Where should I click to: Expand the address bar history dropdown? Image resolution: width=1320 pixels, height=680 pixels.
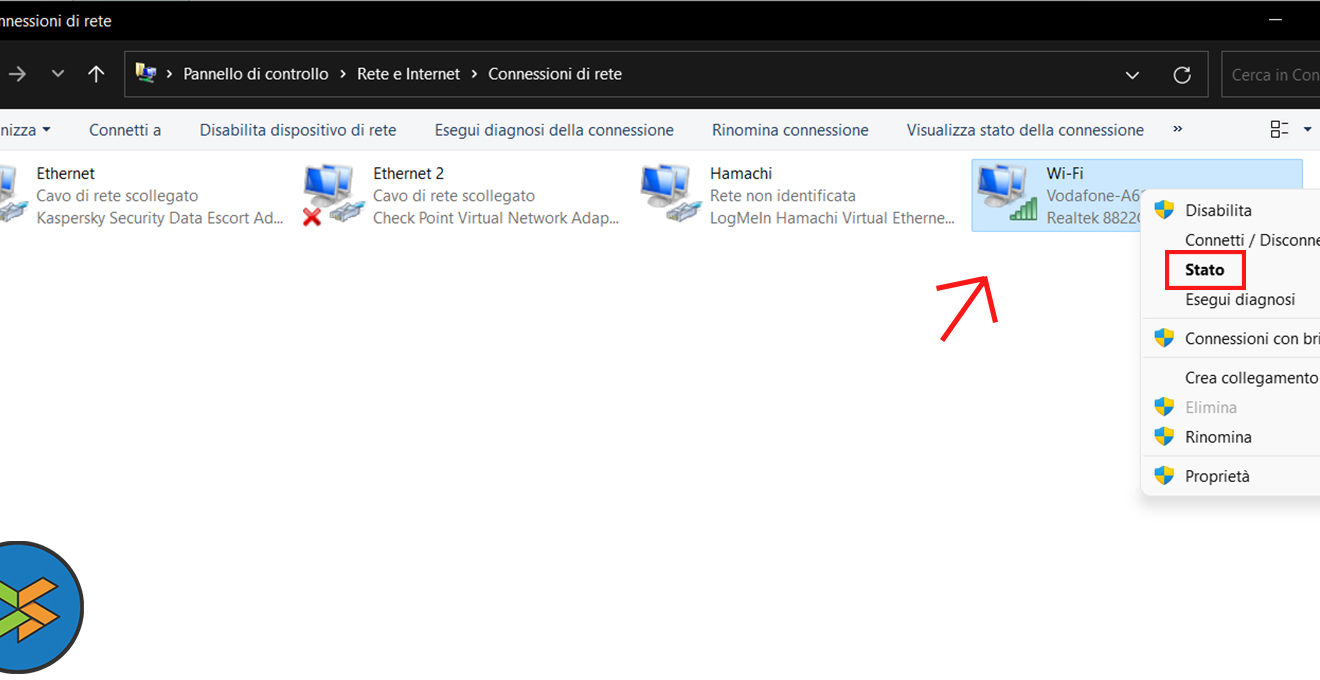(1132, 75)
